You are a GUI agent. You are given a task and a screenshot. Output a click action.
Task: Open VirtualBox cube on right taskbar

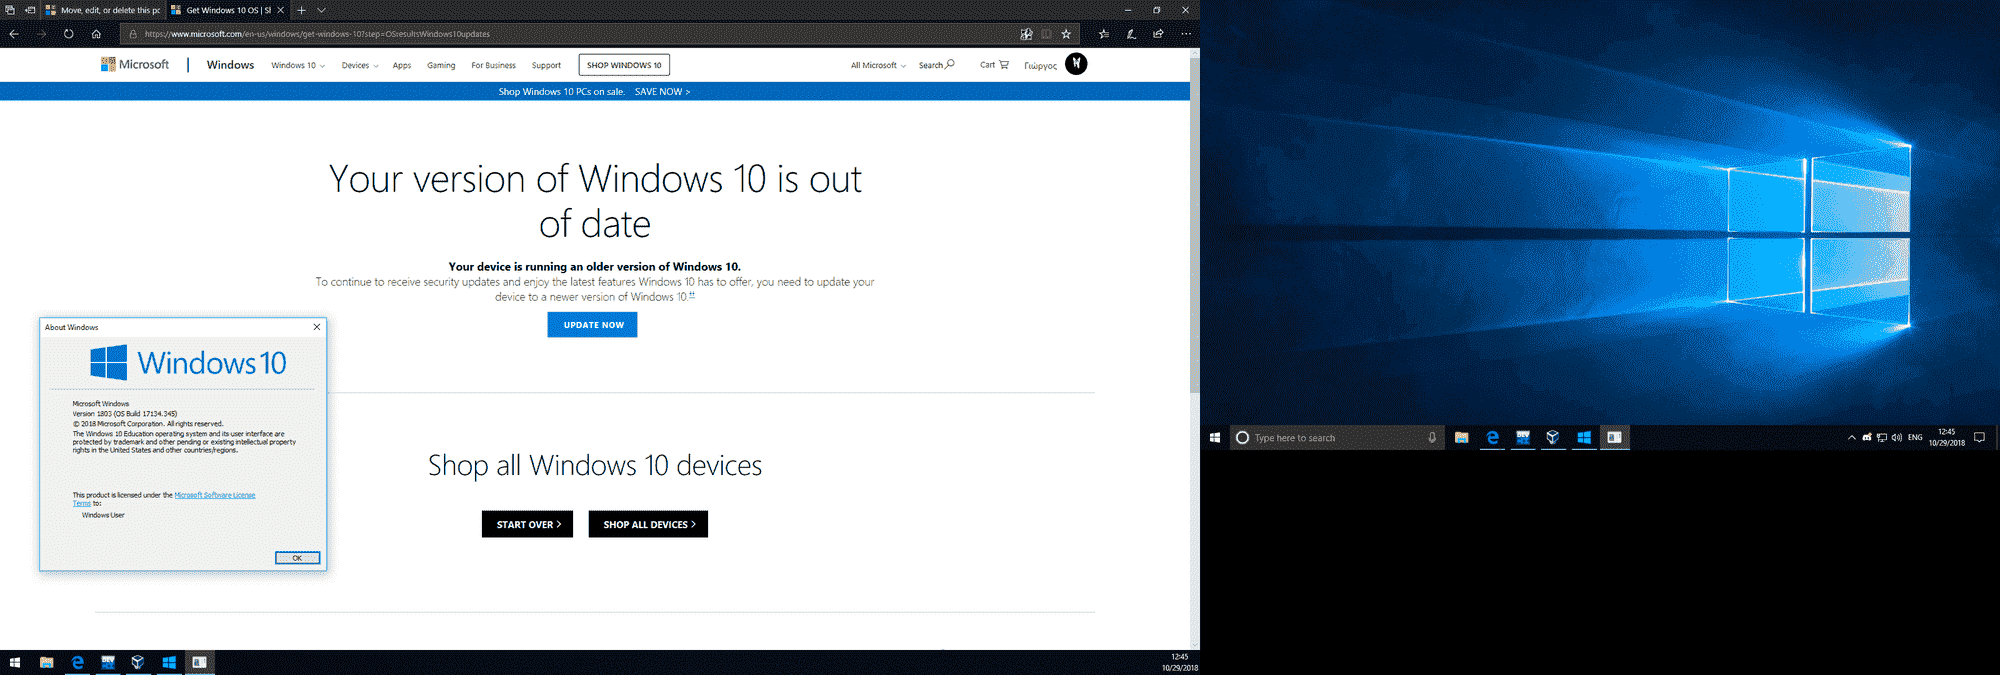pyautogui.click(x=1553, y=438)
